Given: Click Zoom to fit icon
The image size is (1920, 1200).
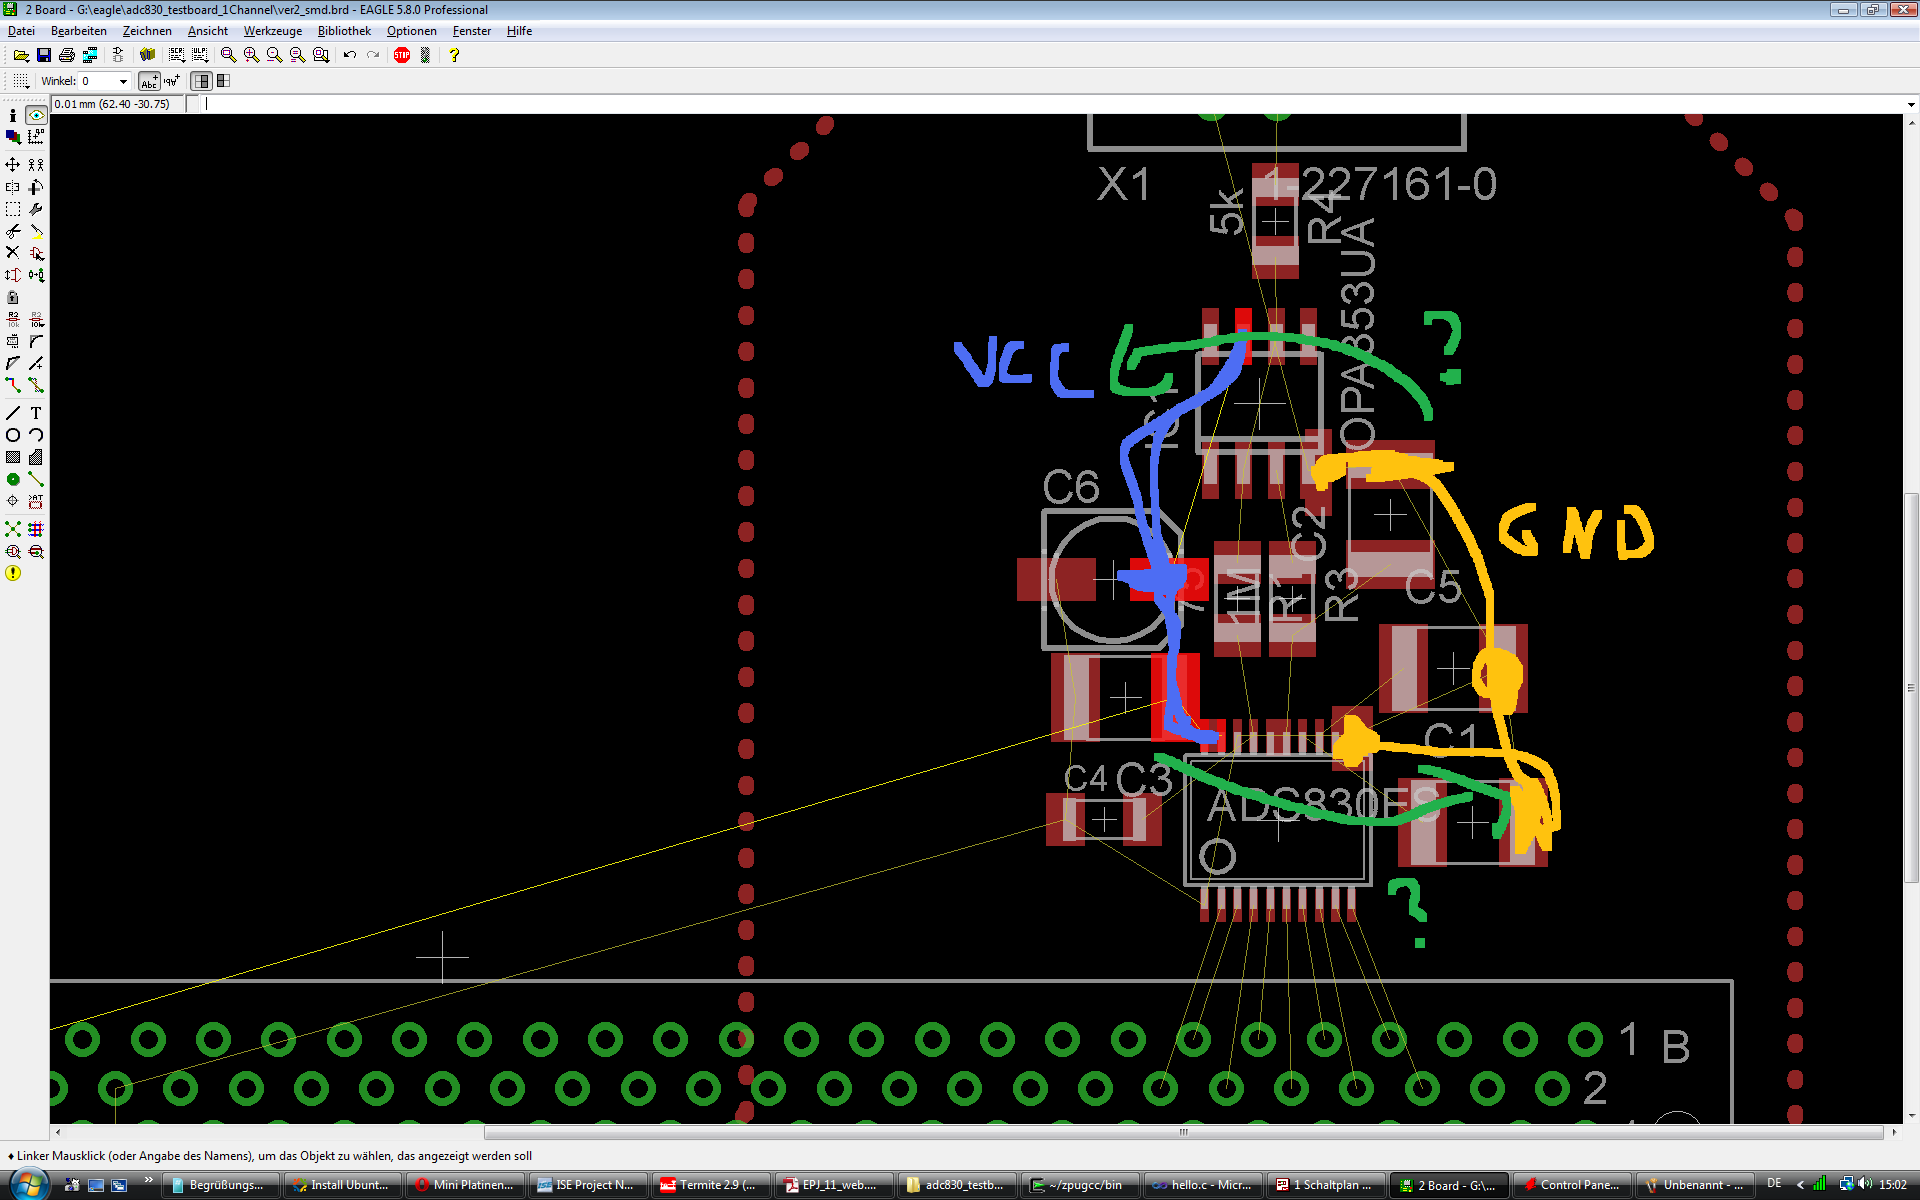Looking at the screenshot, I should point(228,55).
